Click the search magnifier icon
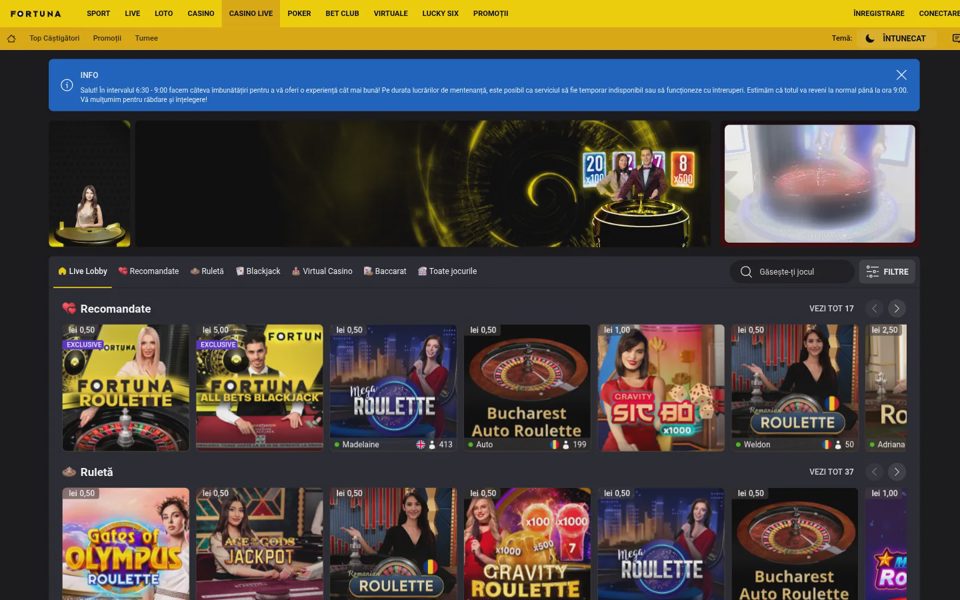 point(746,272)
